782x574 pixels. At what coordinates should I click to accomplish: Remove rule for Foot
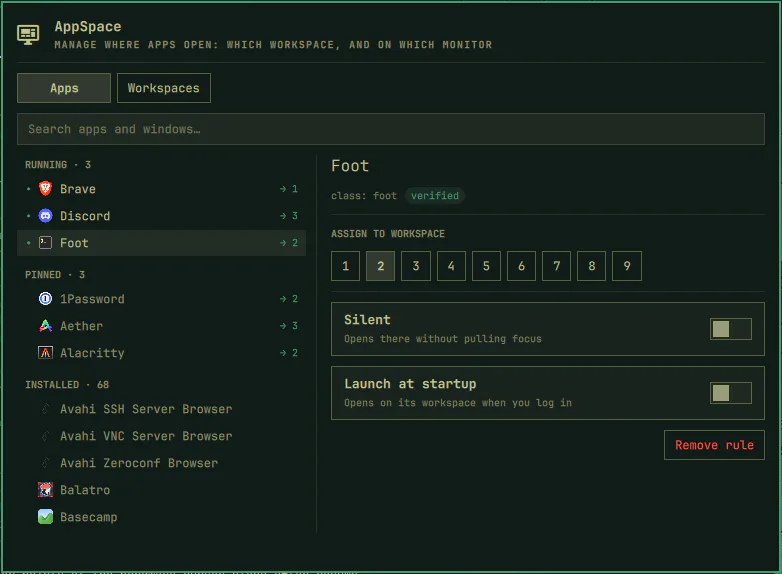coord(714,445)
